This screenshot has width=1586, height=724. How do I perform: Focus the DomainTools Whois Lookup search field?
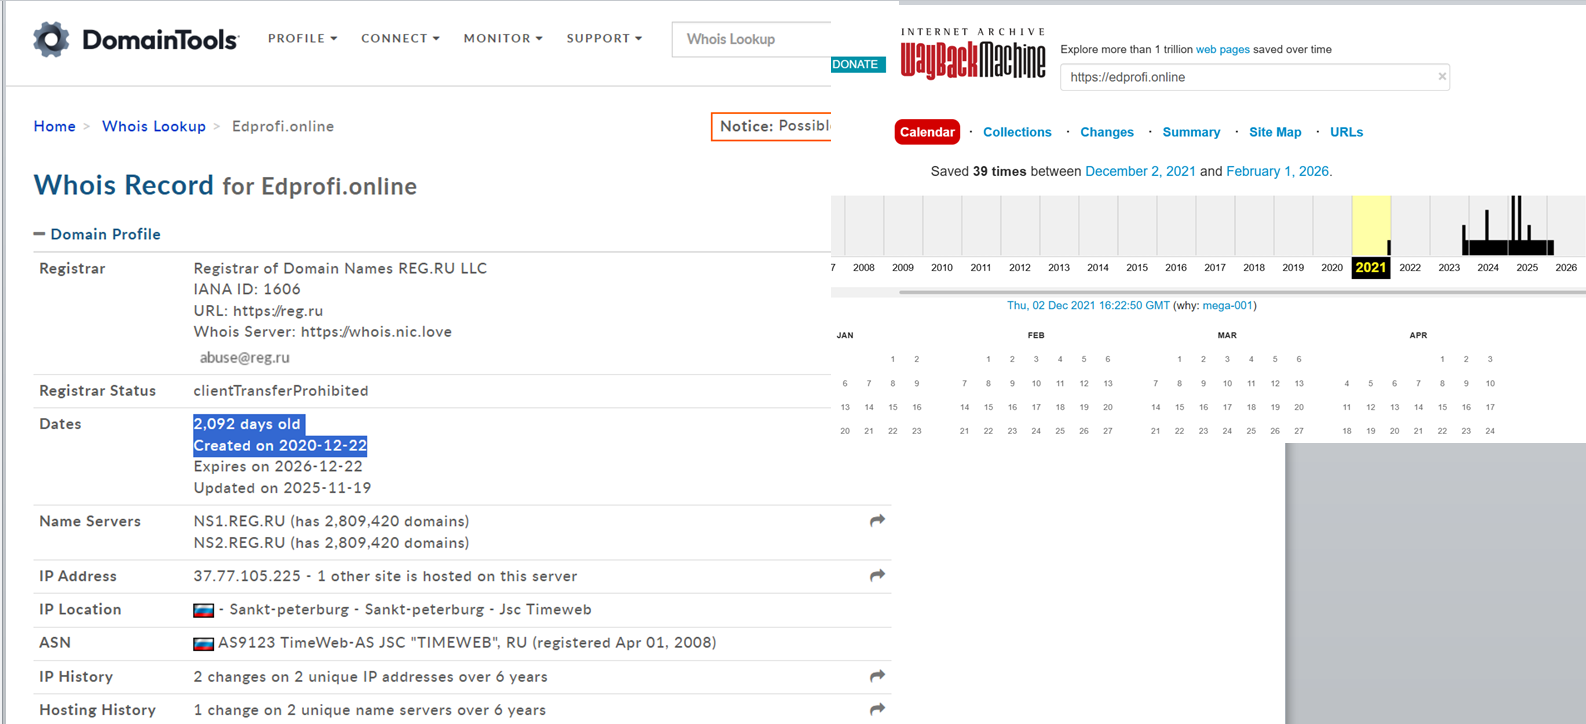point(752,39)
